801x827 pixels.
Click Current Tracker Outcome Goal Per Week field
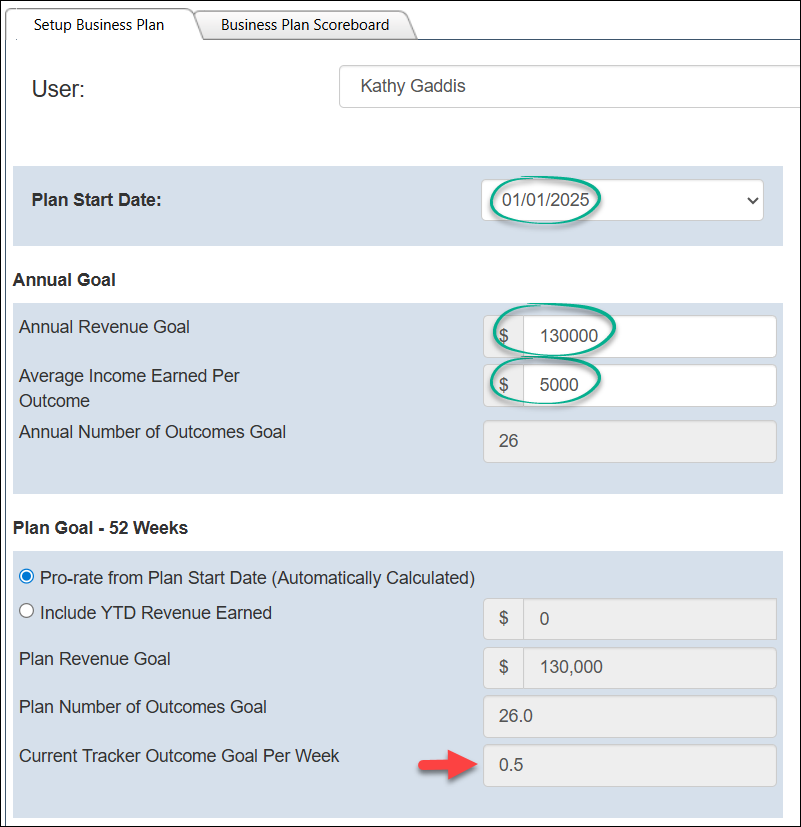pos(629,766)
